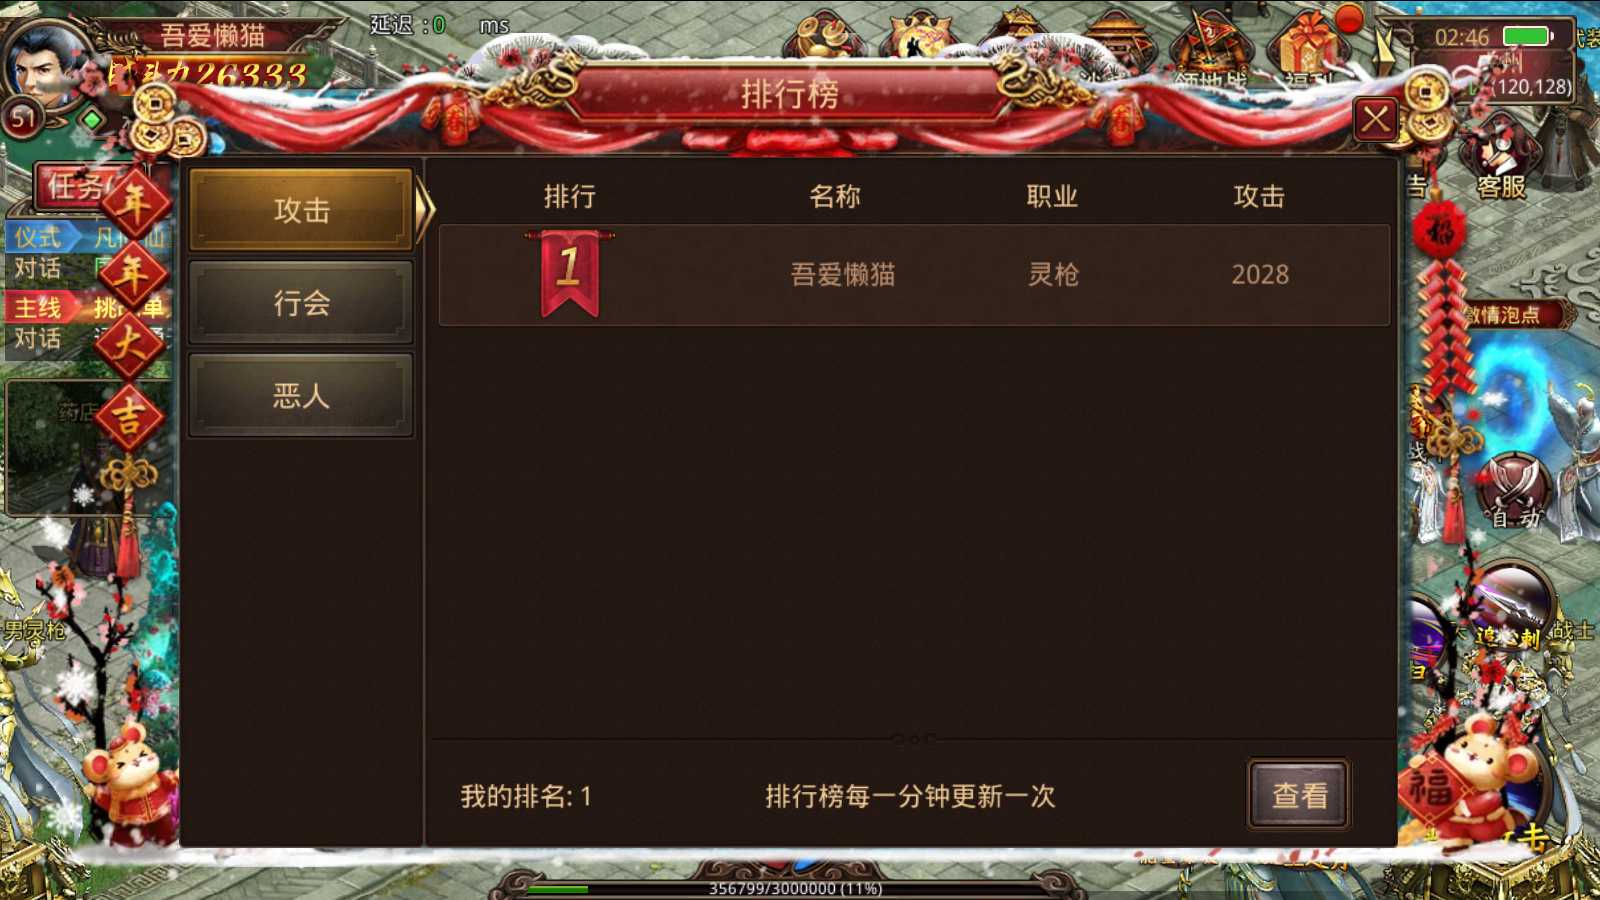1600x900 pixels.
Task: Toggle the 自动 auto-battle crossed swords
Action: click(1515, 491)
